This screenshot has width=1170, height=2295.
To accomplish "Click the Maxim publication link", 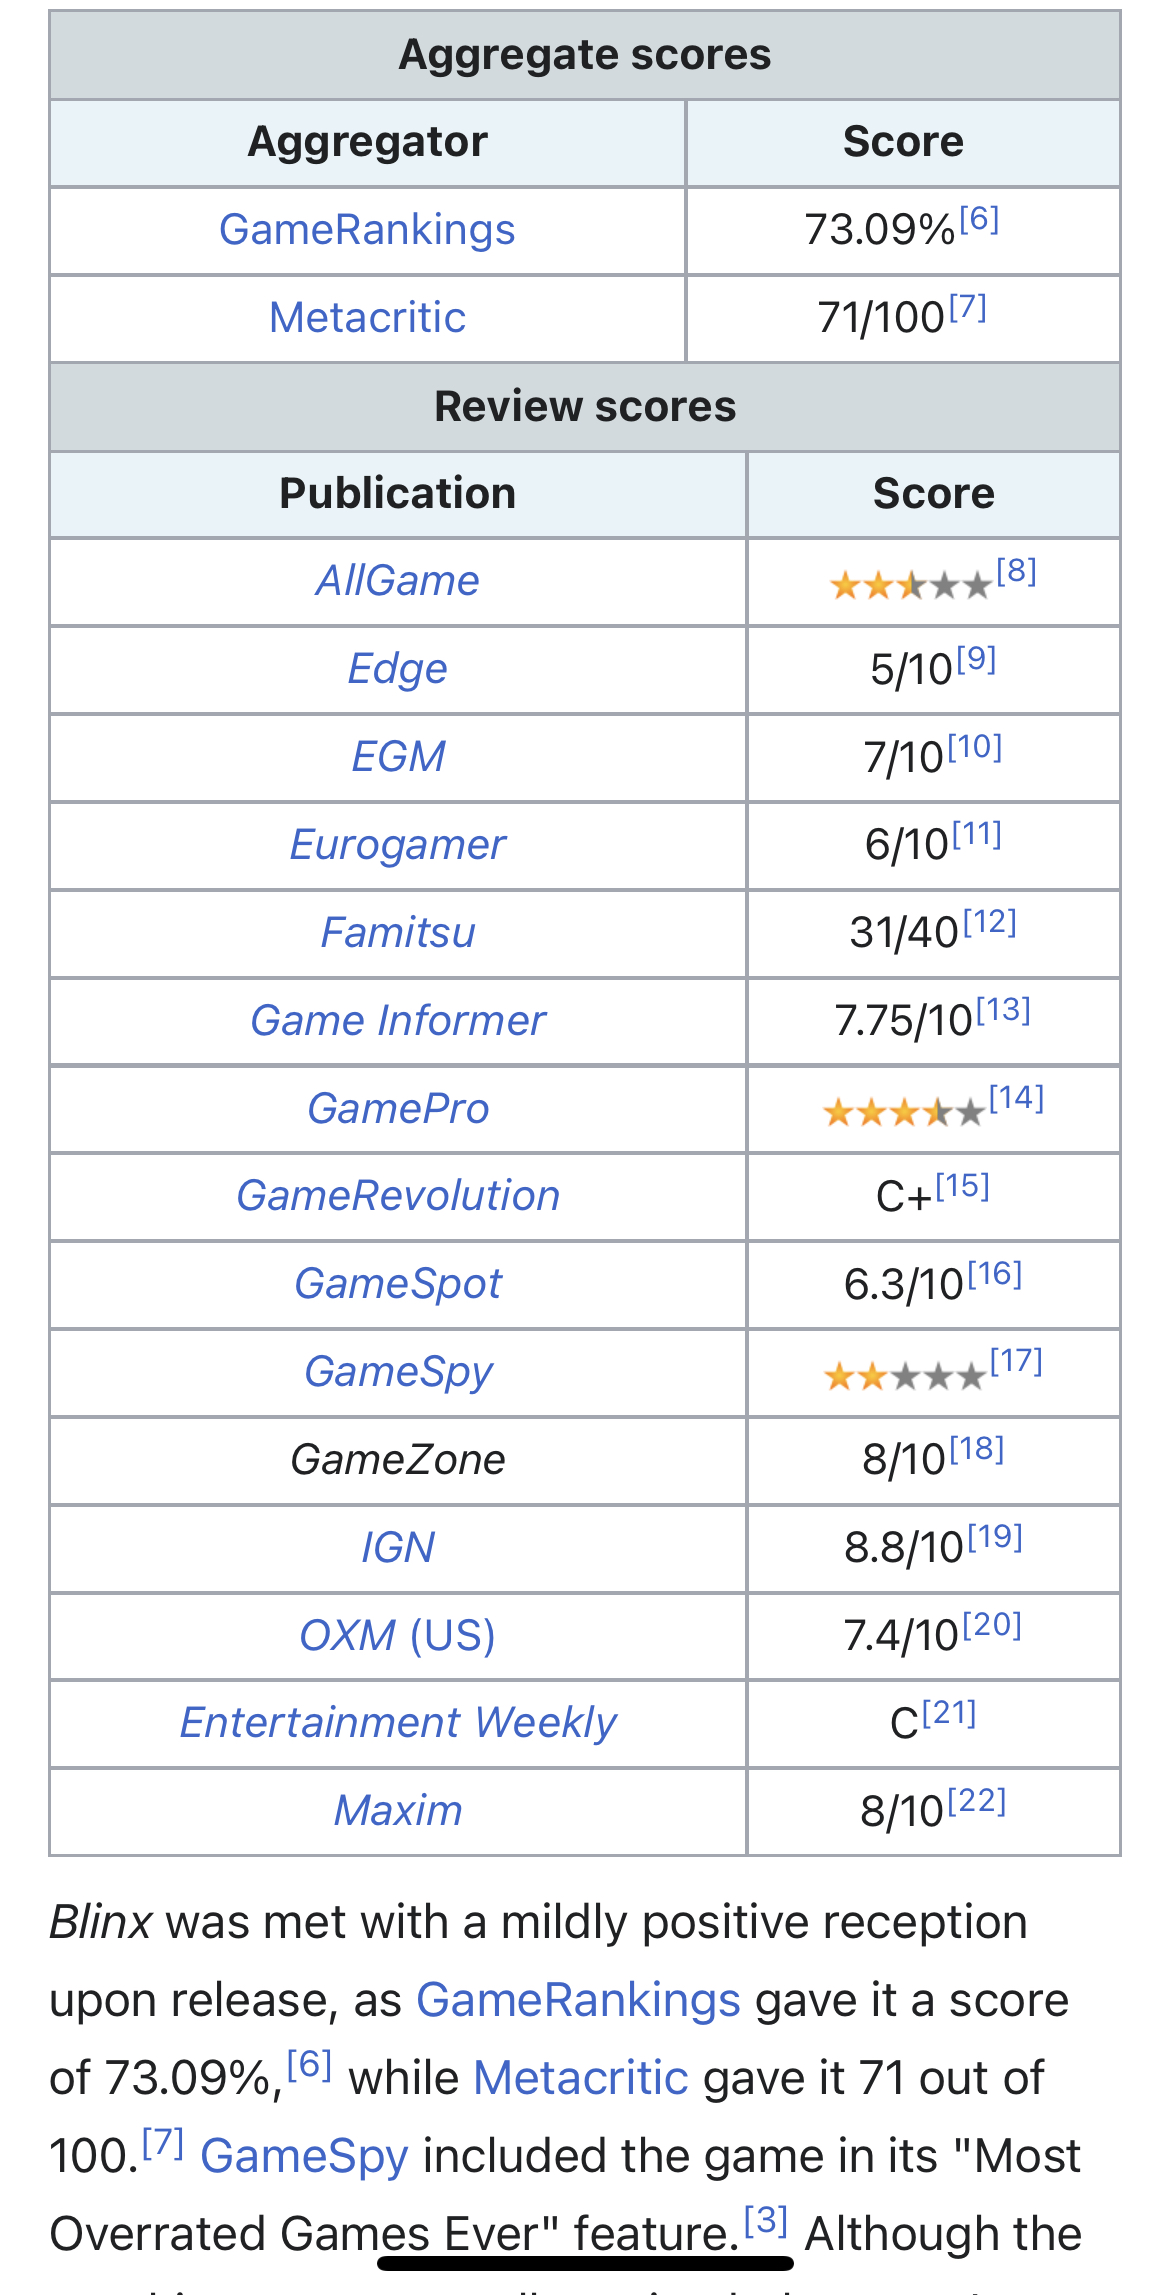I will pyautogui.click(x=398, y=1811).
